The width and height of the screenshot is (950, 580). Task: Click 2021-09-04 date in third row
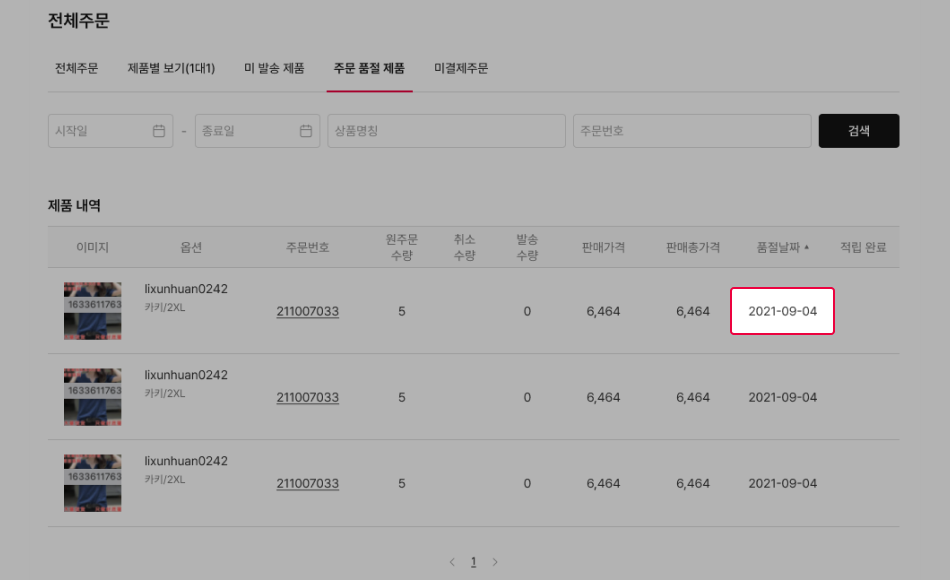[782, 484]
